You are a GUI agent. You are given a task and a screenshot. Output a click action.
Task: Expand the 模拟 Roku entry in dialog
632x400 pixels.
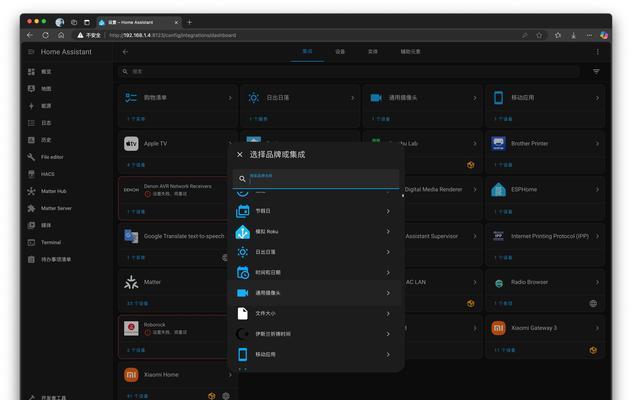click(316, 231)
